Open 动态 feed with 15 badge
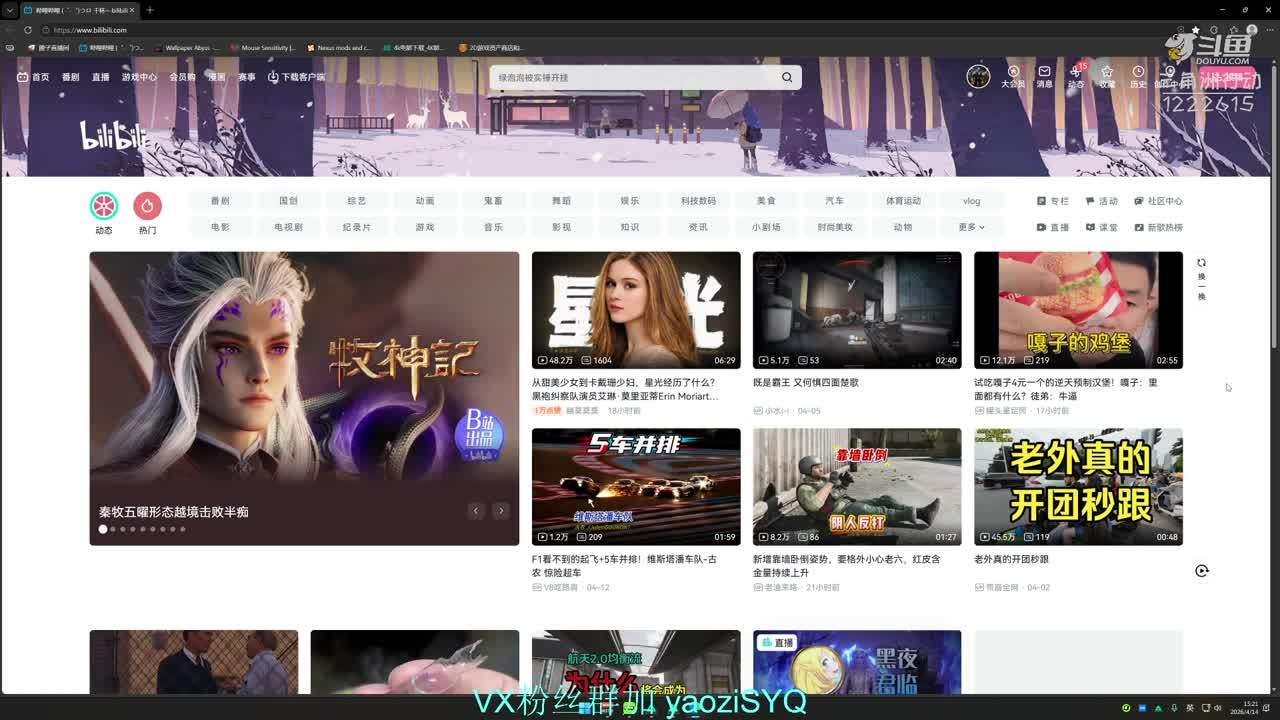 pos(1076,73)
